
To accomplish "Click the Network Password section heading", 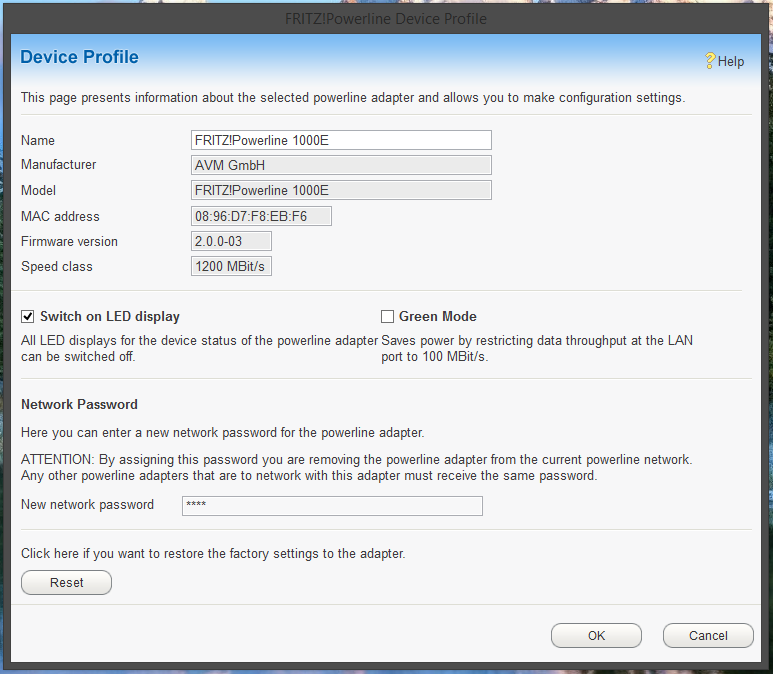I will pos(79,405).
